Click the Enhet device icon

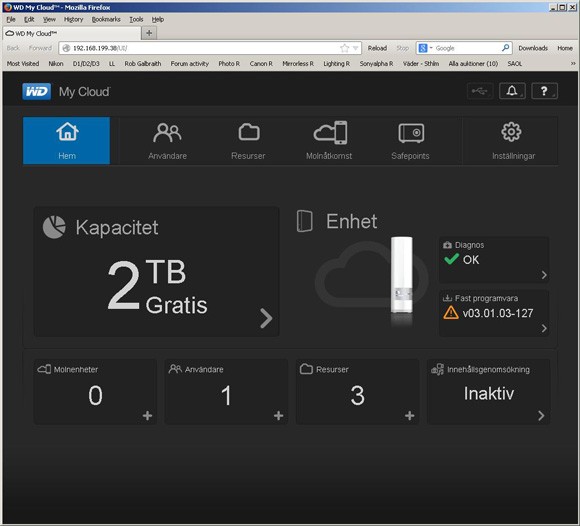pos(305,221)
